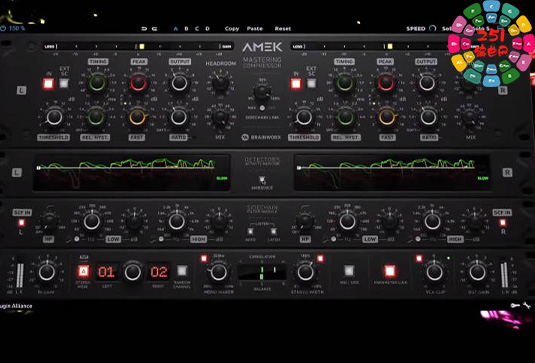Click the left channel OUTPUT knob
535x363 pixels.
179,83
